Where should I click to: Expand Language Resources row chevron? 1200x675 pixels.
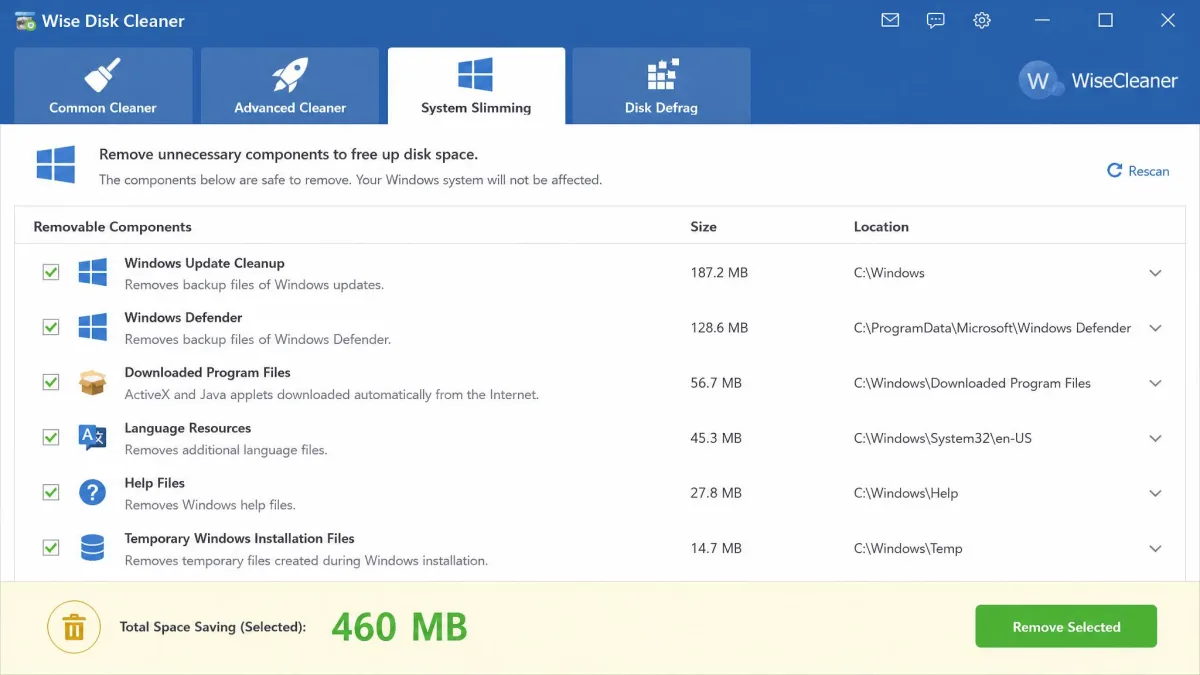1155,438
